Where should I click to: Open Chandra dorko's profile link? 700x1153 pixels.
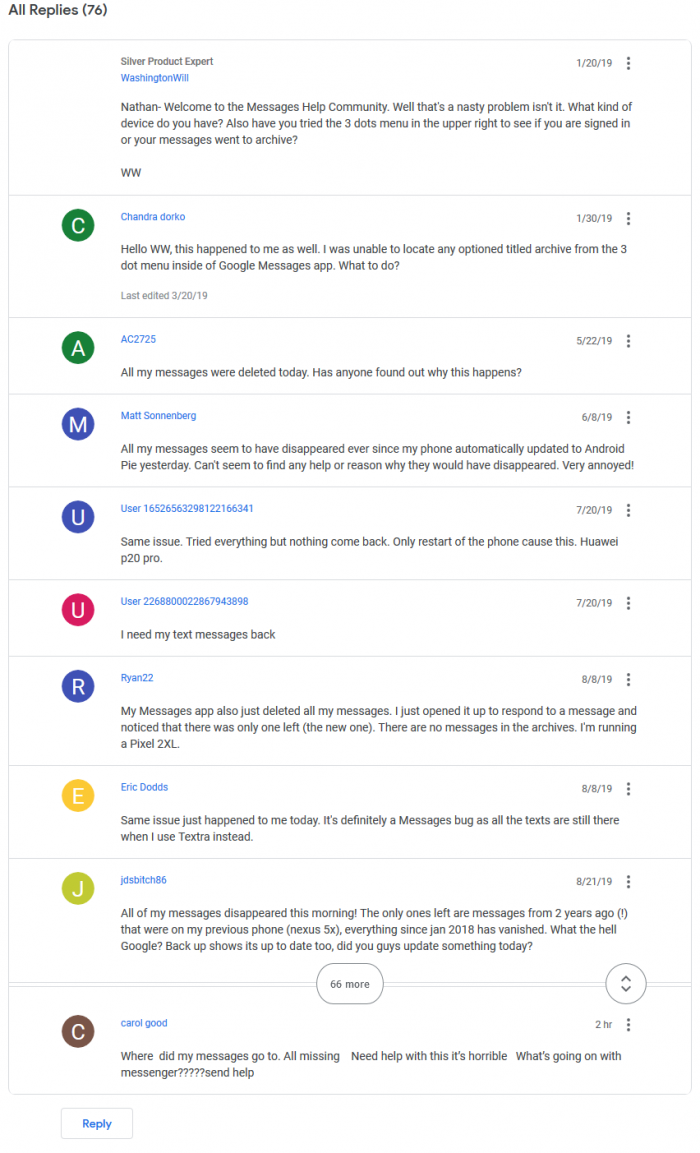tap(153, 217)
